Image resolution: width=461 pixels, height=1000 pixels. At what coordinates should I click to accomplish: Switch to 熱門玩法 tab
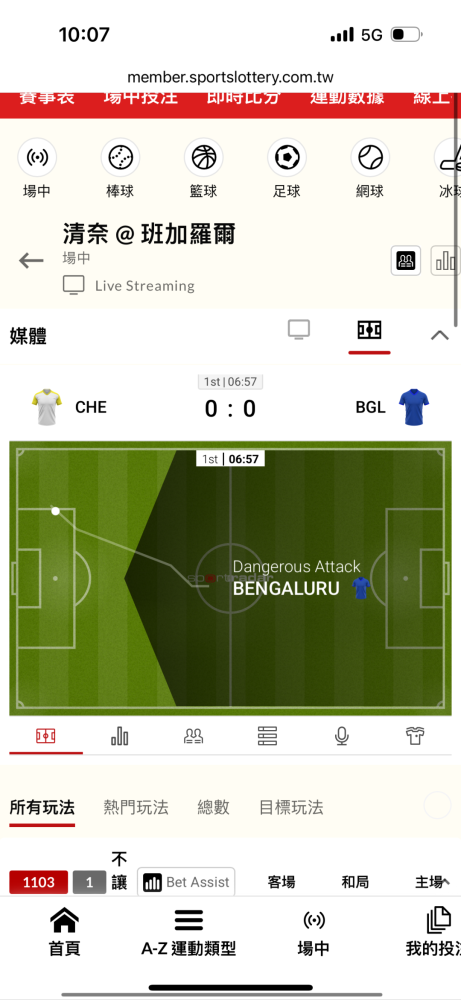click(x=136, y=808)
